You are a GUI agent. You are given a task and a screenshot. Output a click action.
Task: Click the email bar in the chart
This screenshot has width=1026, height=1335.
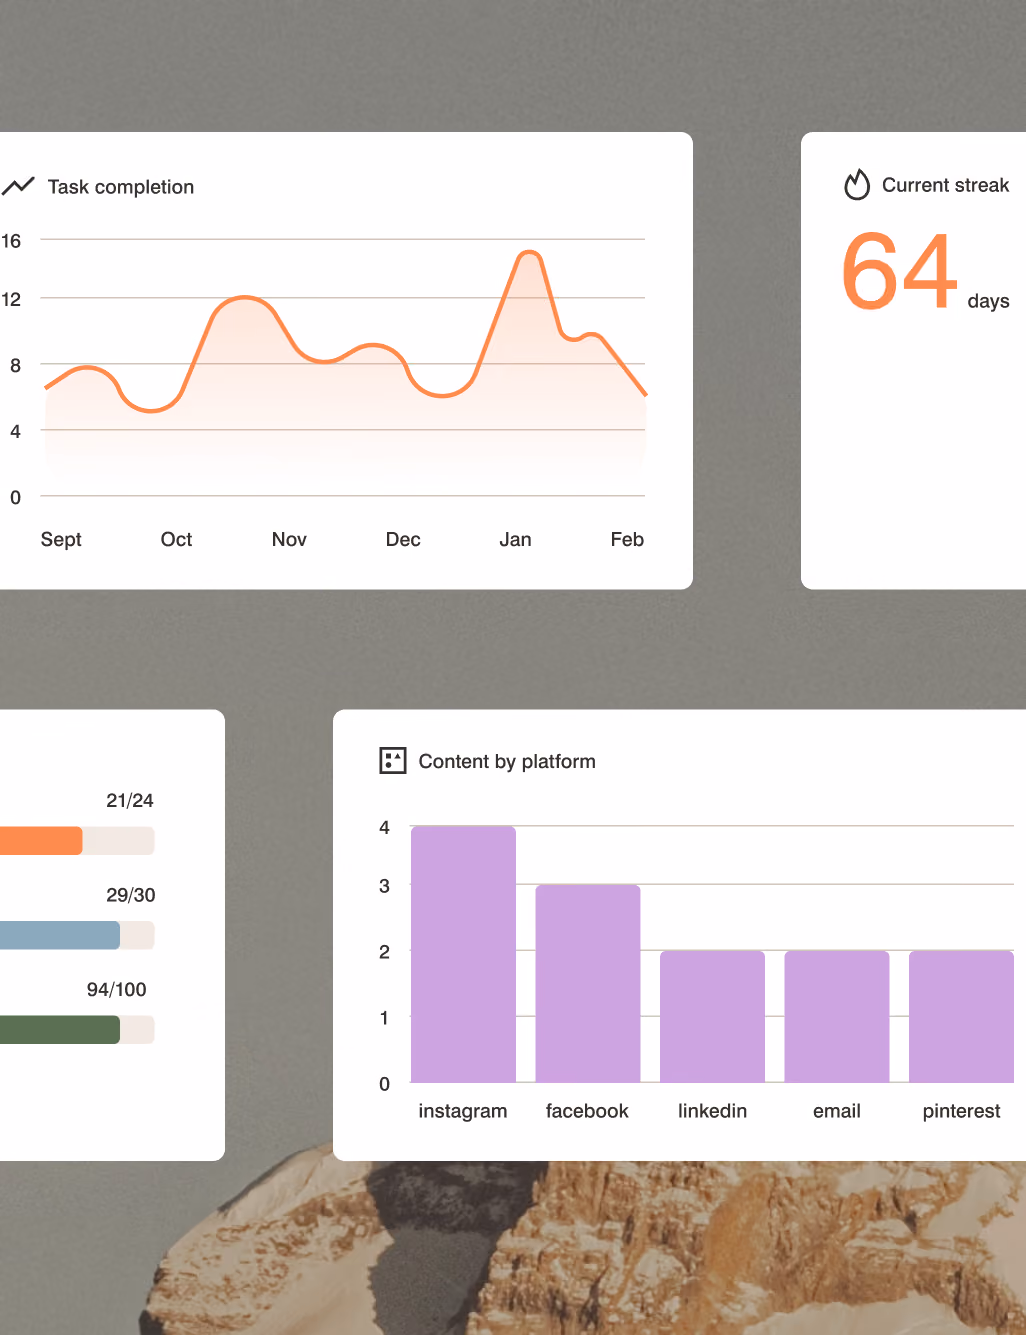pyautogui.click(x=837, y=1016)
